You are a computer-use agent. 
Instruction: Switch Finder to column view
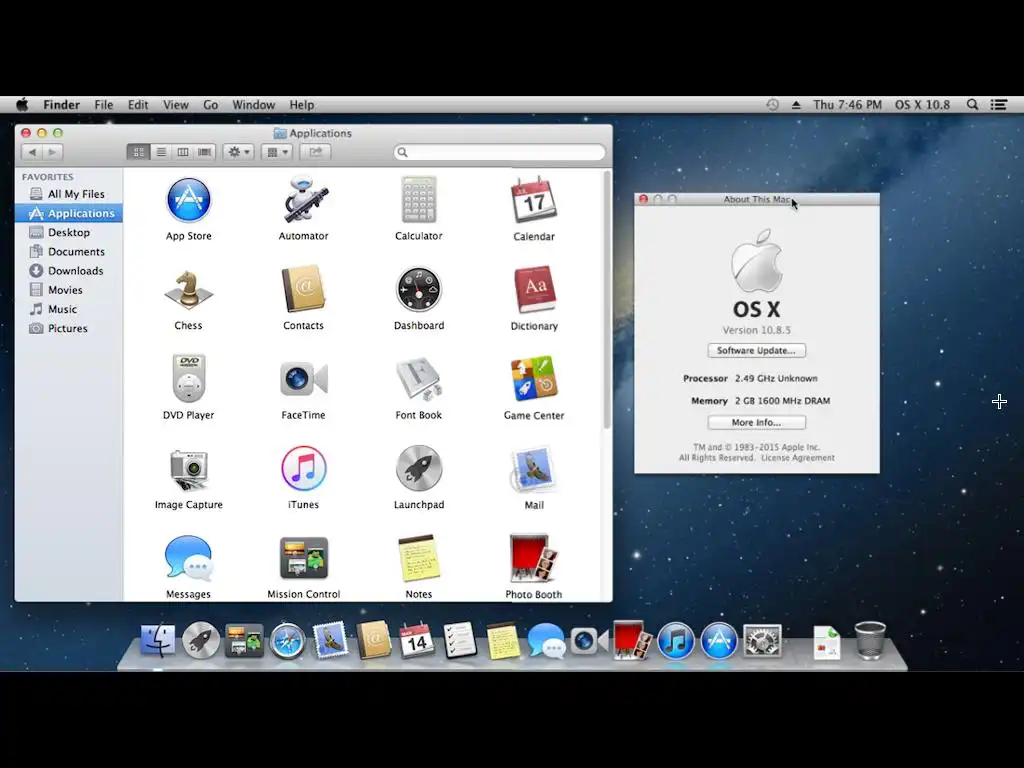point(183,152)
